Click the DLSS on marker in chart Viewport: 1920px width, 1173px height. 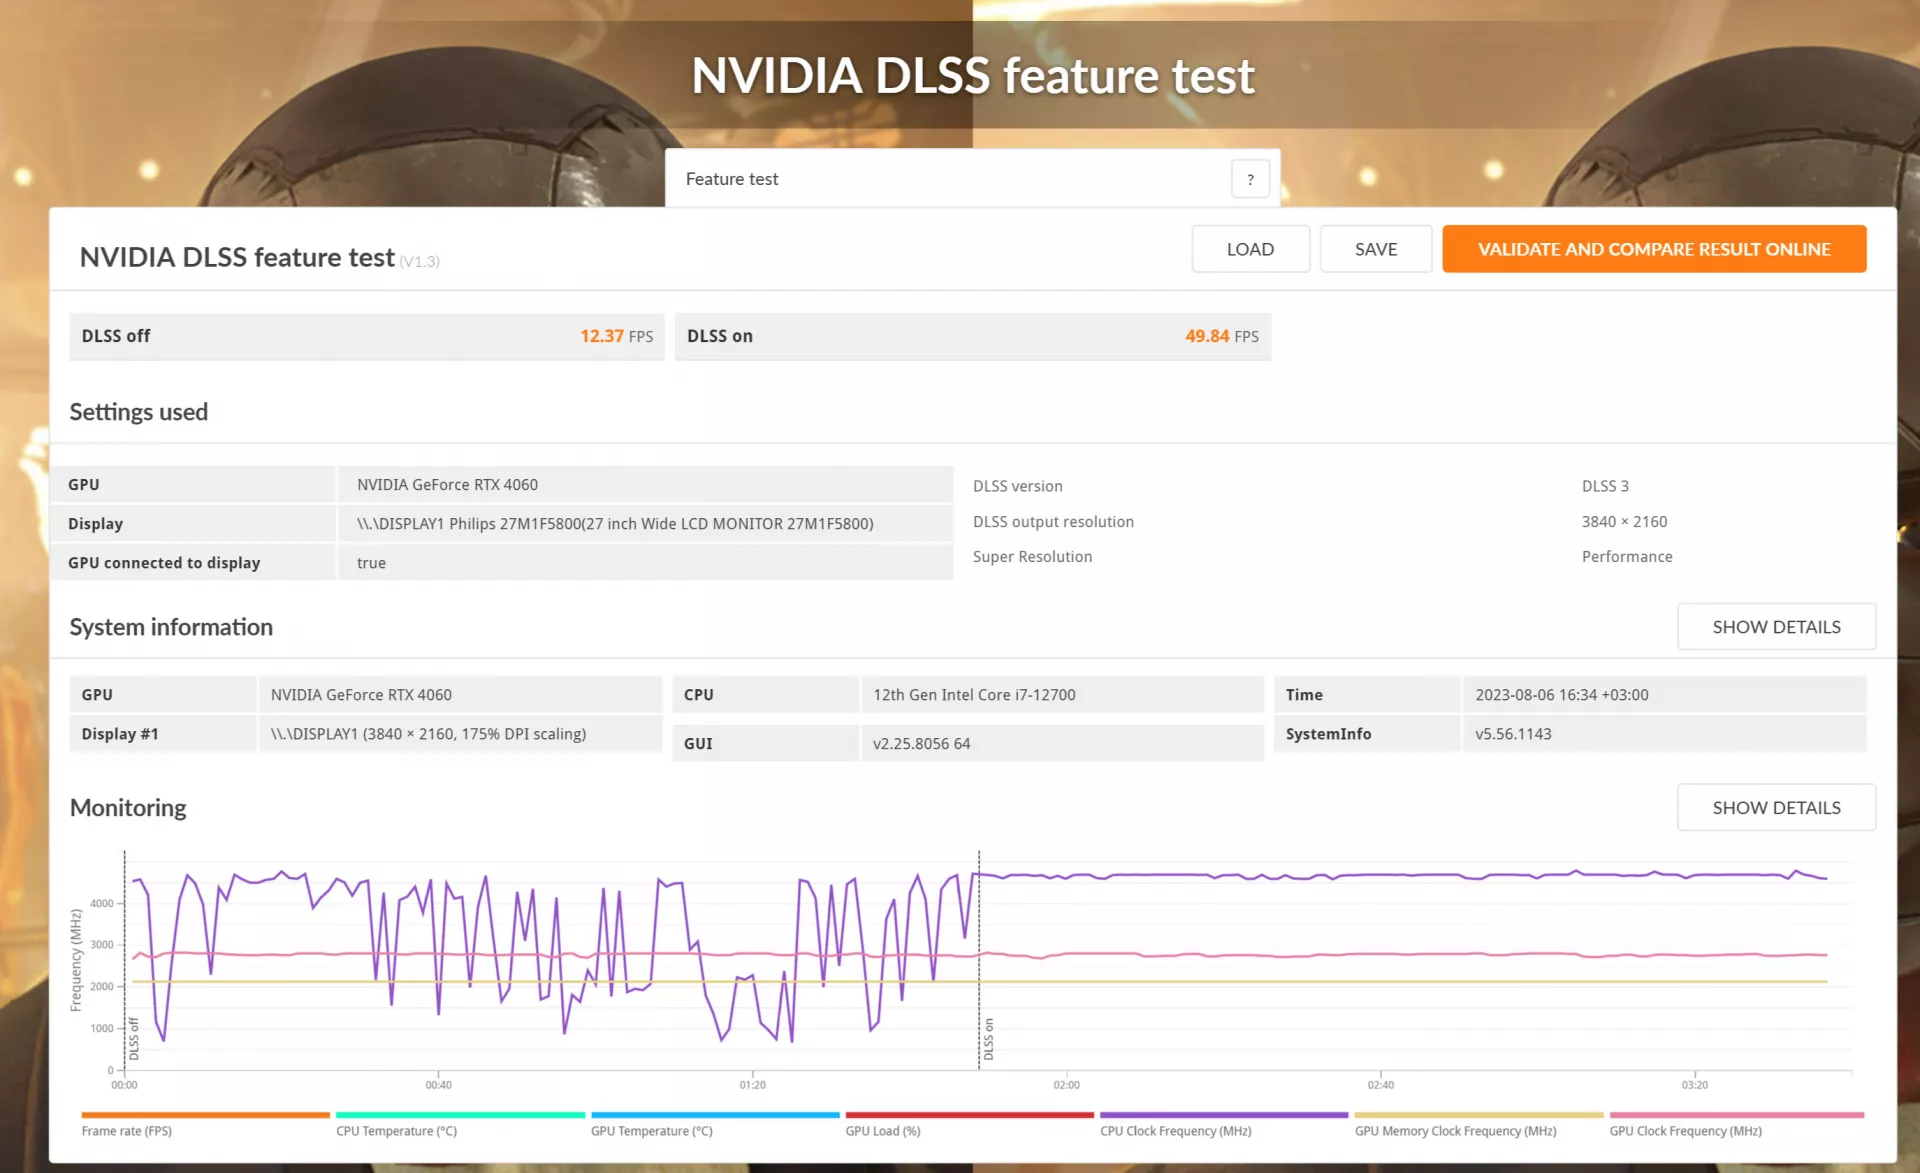pos(989,1040)
